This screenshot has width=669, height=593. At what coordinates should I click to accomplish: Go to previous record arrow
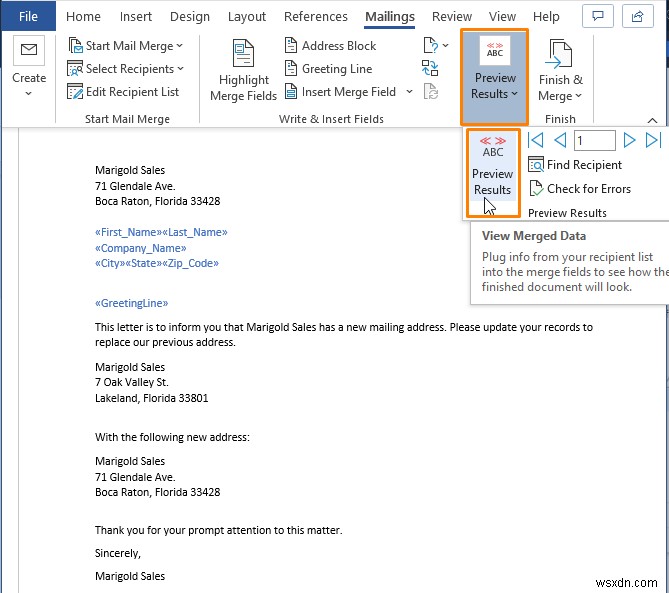560,140
